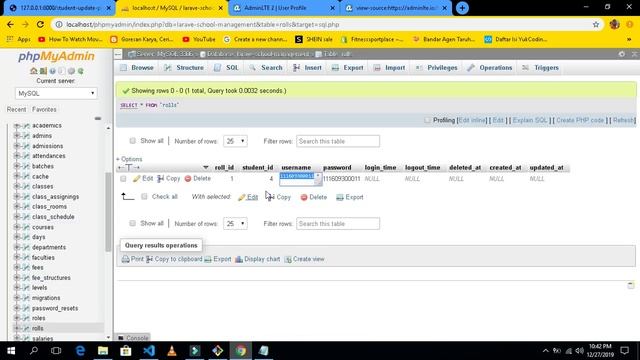Viewport: 640px width, 360px height.
Task: Click the lower Search this table field
Action: tap(338, 224)
